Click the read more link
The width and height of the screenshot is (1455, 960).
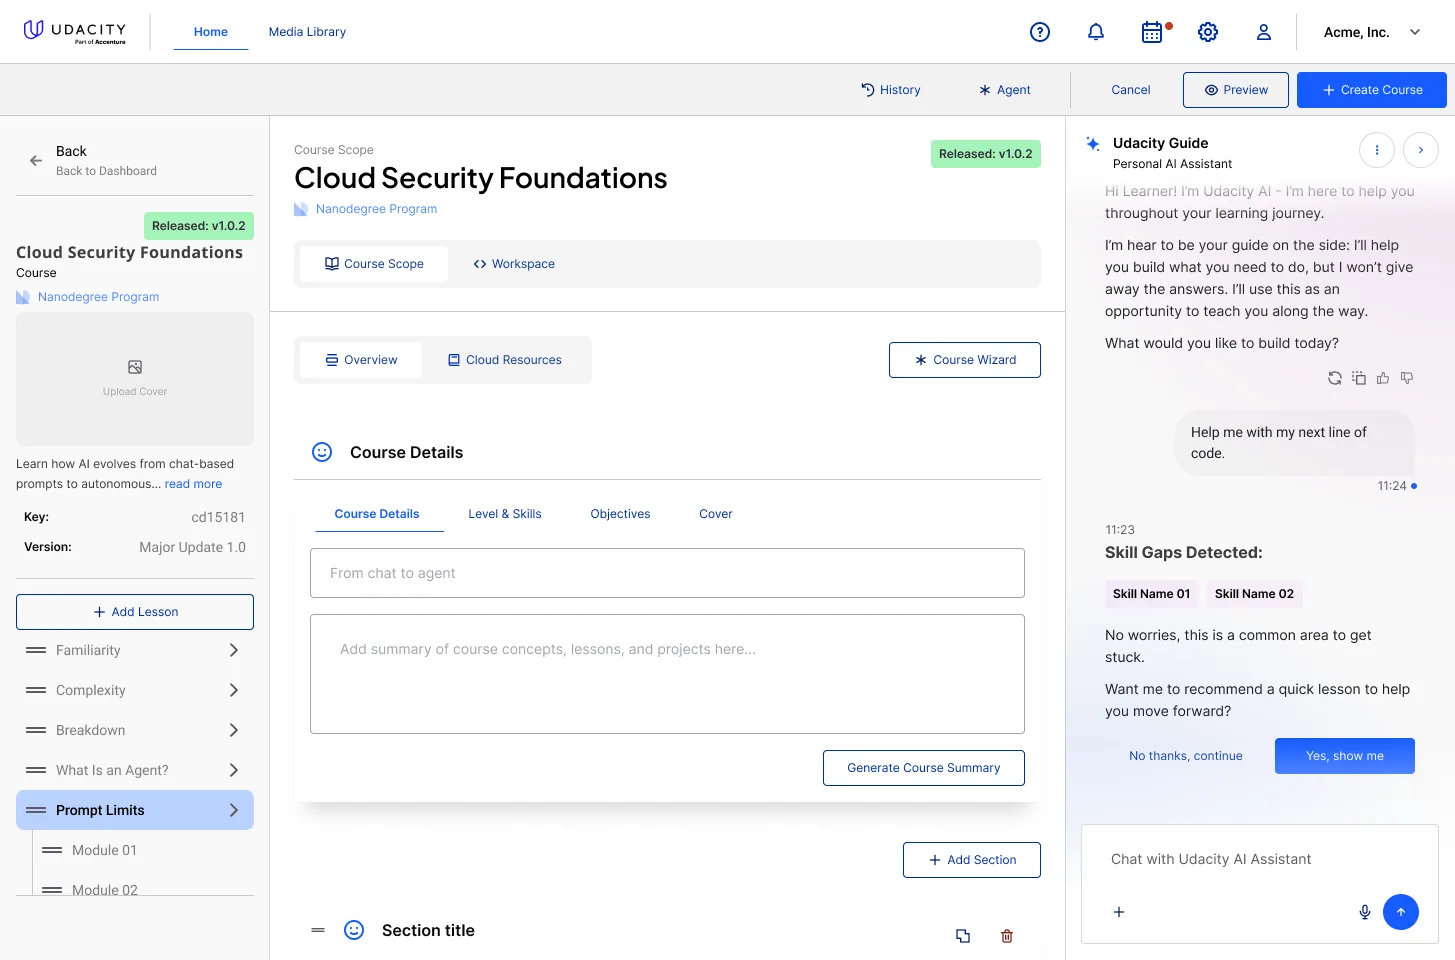coord(193,484)
